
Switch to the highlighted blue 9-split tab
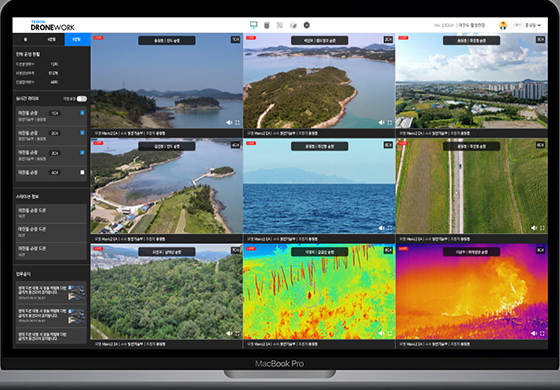pos(78,40)
